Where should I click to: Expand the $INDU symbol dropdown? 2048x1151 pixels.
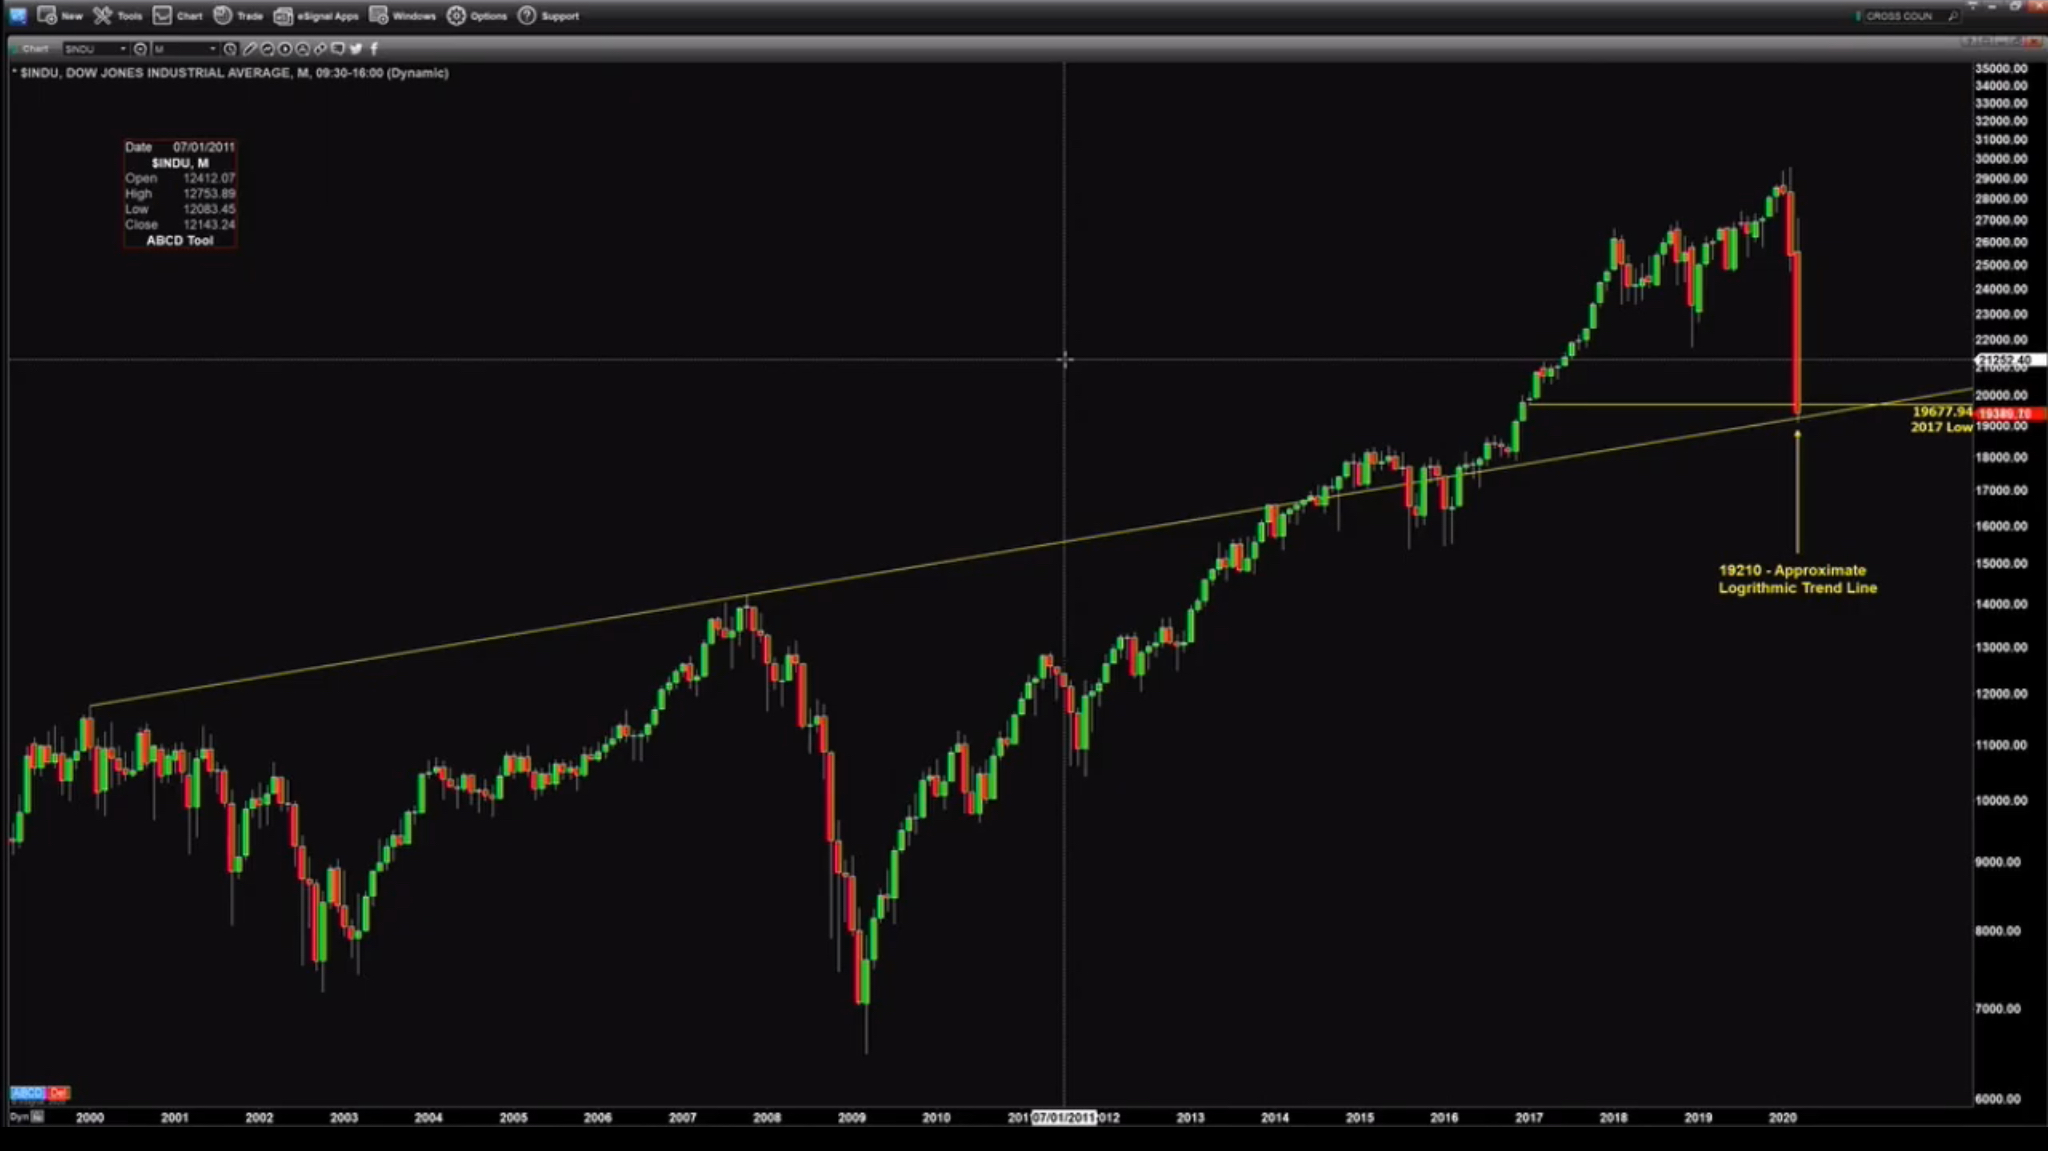coord(123,49)
